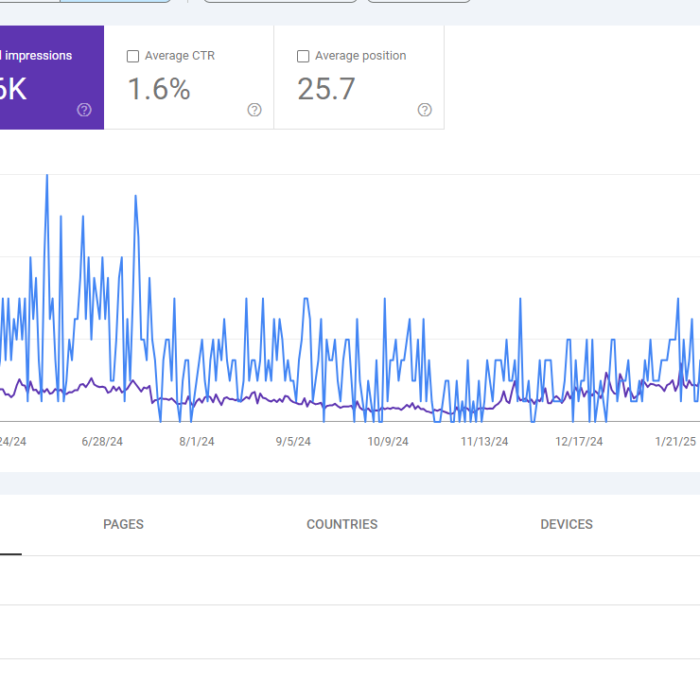Click the 25.7 Average position value
Viewport: 700px width, 700px height.
(x=326, y=89)
